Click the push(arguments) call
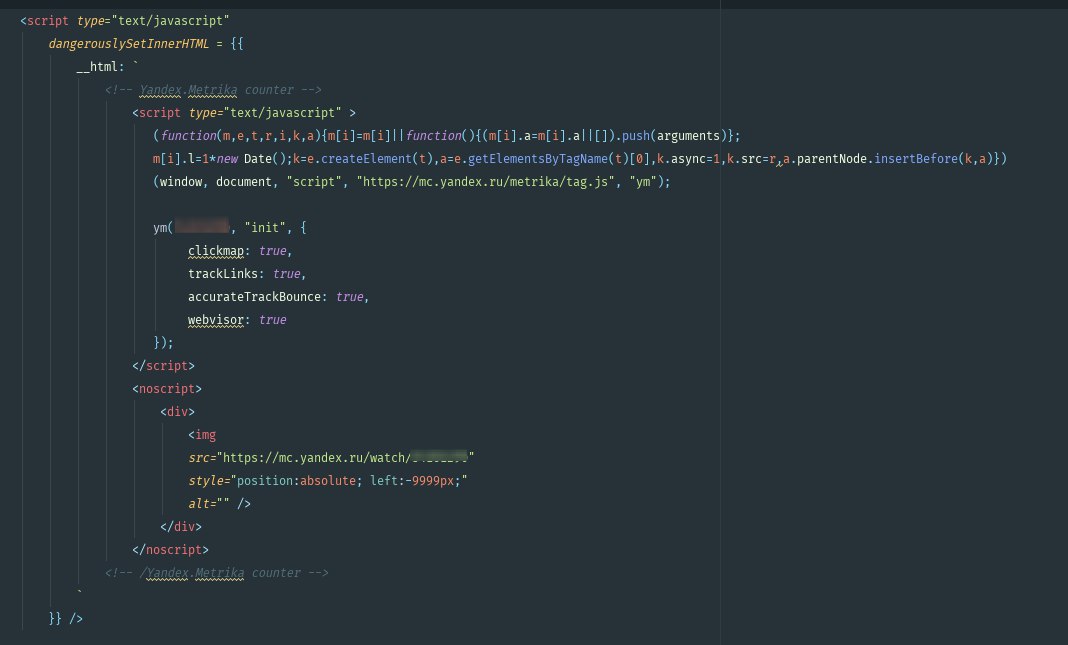 point(674,136)
